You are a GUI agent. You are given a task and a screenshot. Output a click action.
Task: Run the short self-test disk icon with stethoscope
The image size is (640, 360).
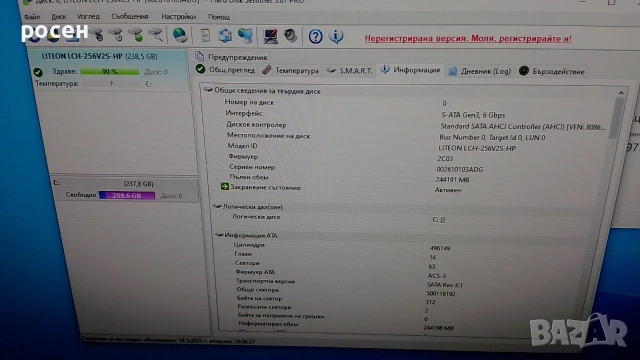coord(97,36)
